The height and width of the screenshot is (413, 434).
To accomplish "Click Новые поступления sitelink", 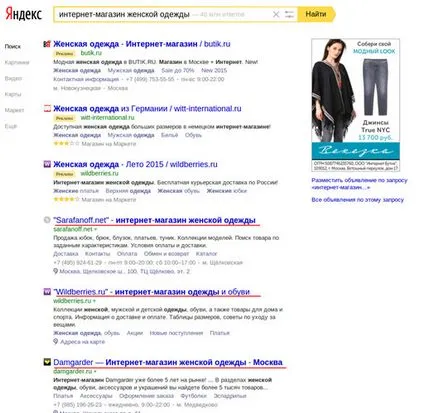I will [x=176, y=333].
